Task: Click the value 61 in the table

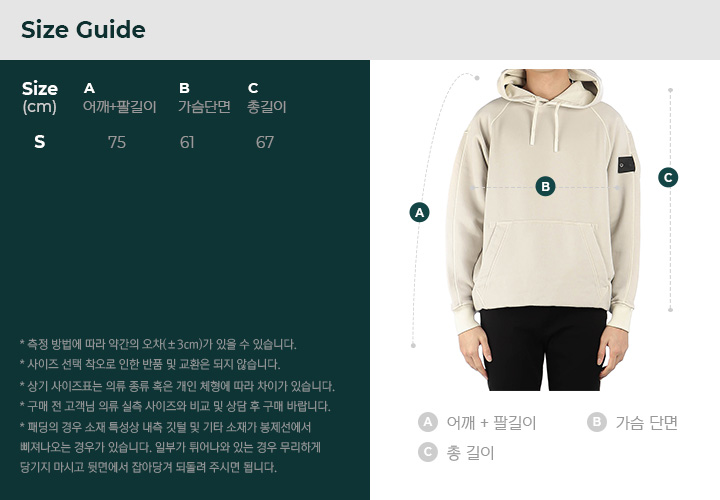Action: pos(187,142)
